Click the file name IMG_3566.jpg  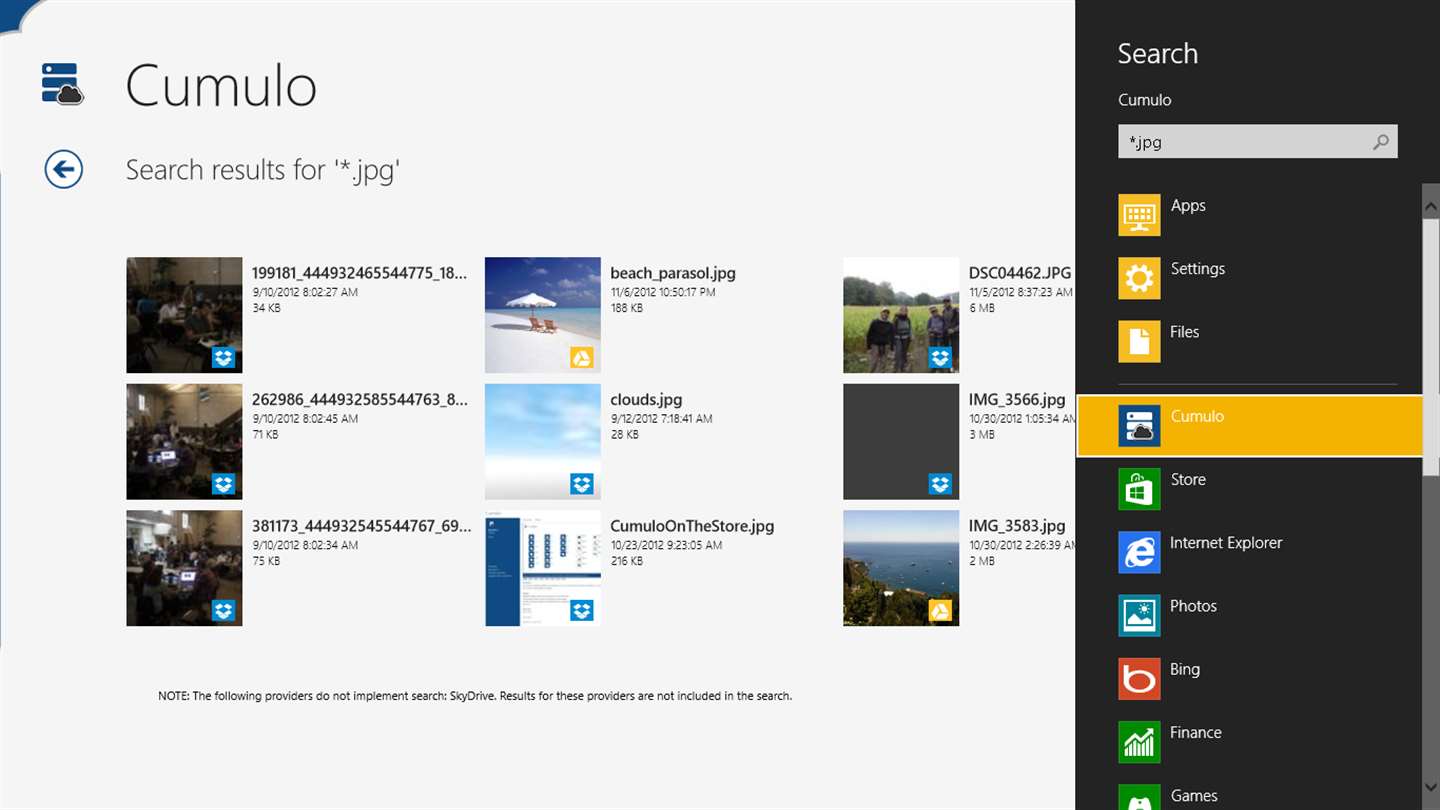click(1017, 399)
